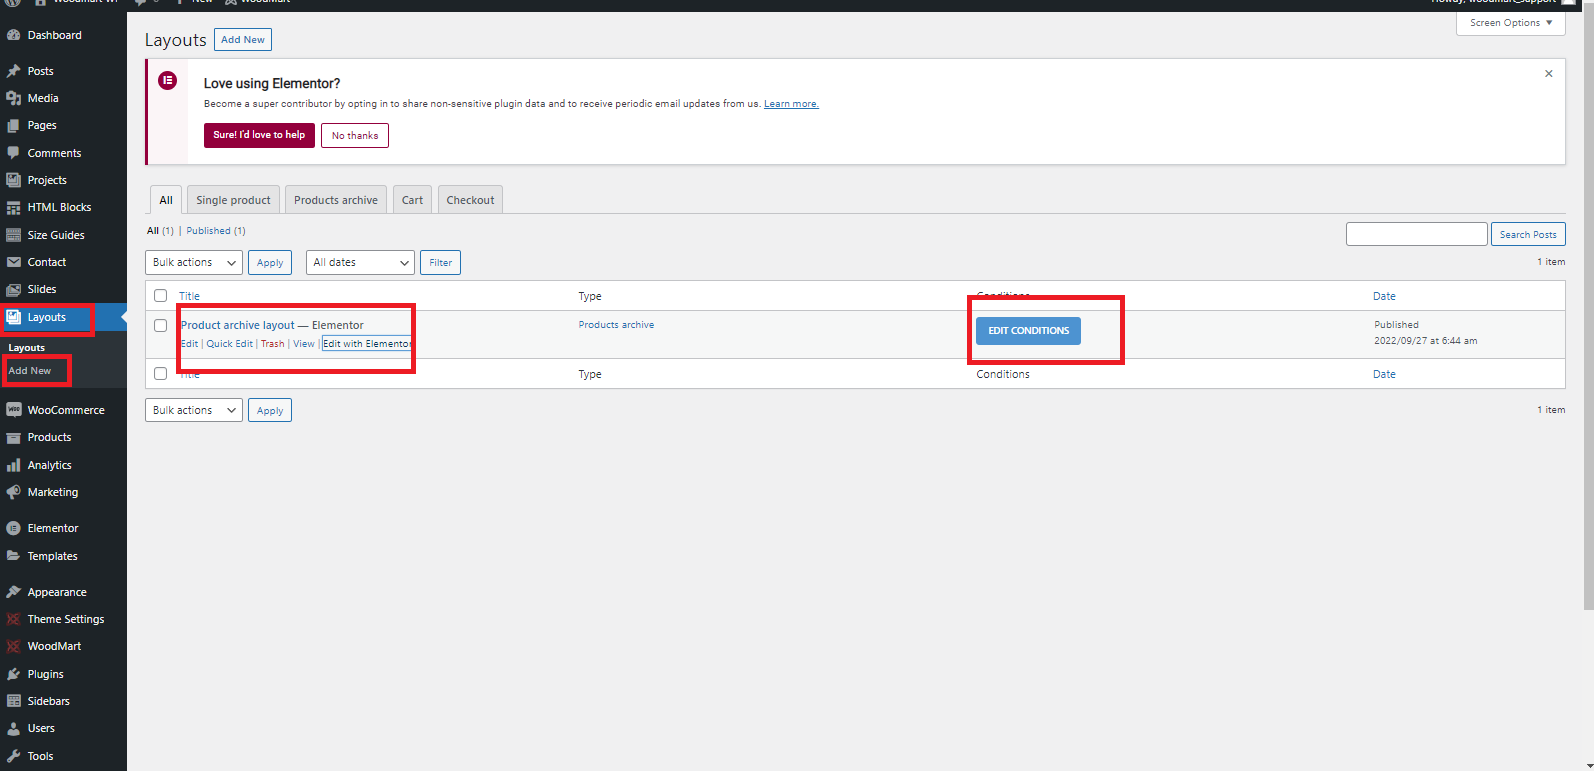This screenshot has width=1594, height=771.
Task: Focus the search posts input field
Action: 1416,234
